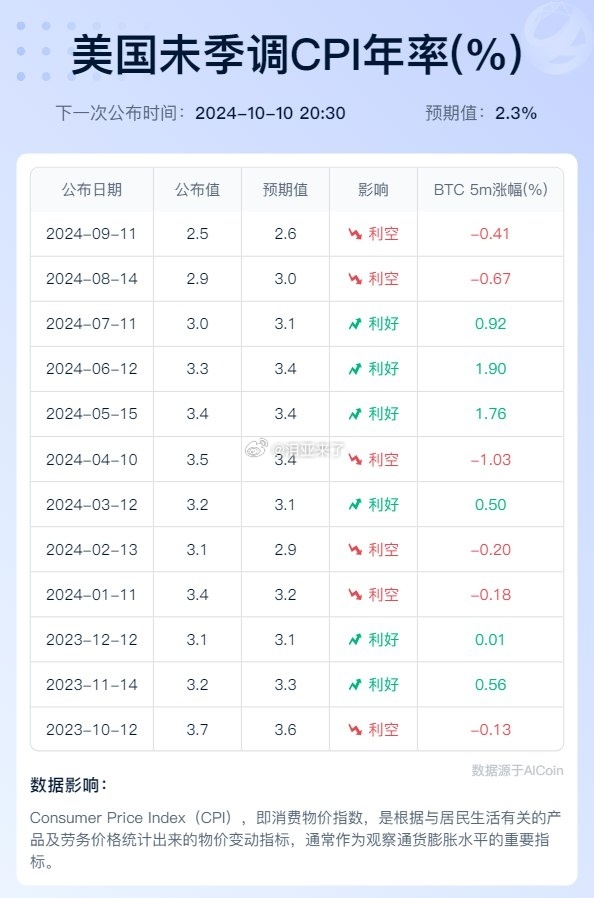Click the 预期值 column header
This screenshot has width=594, height=898.
[285, 190]
